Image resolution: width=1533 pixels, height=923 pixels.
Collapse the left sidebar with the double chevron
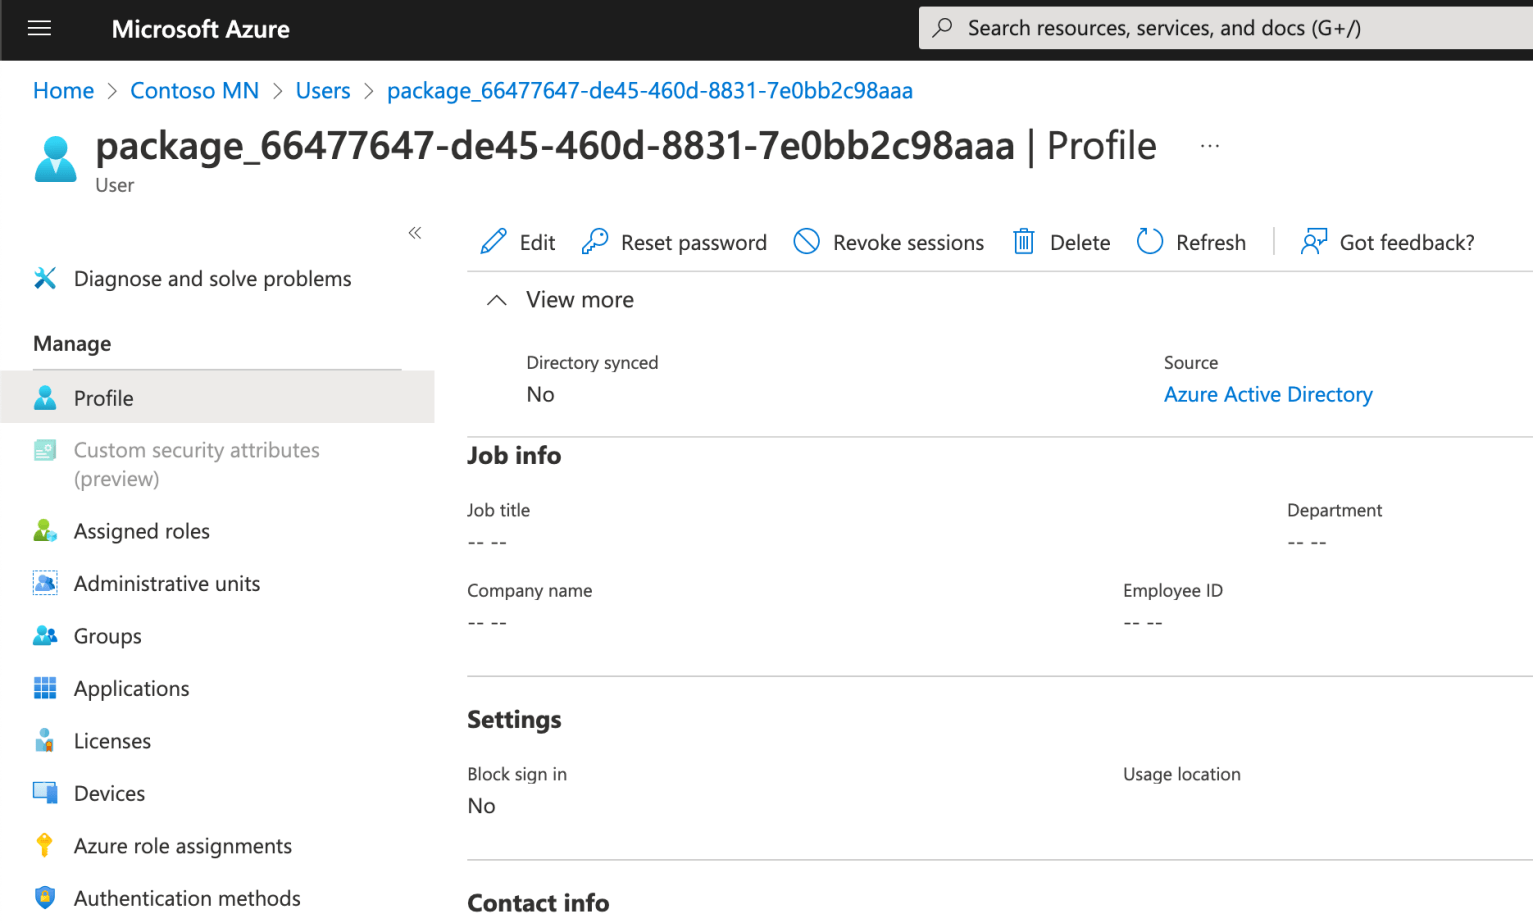coord(415,232)
